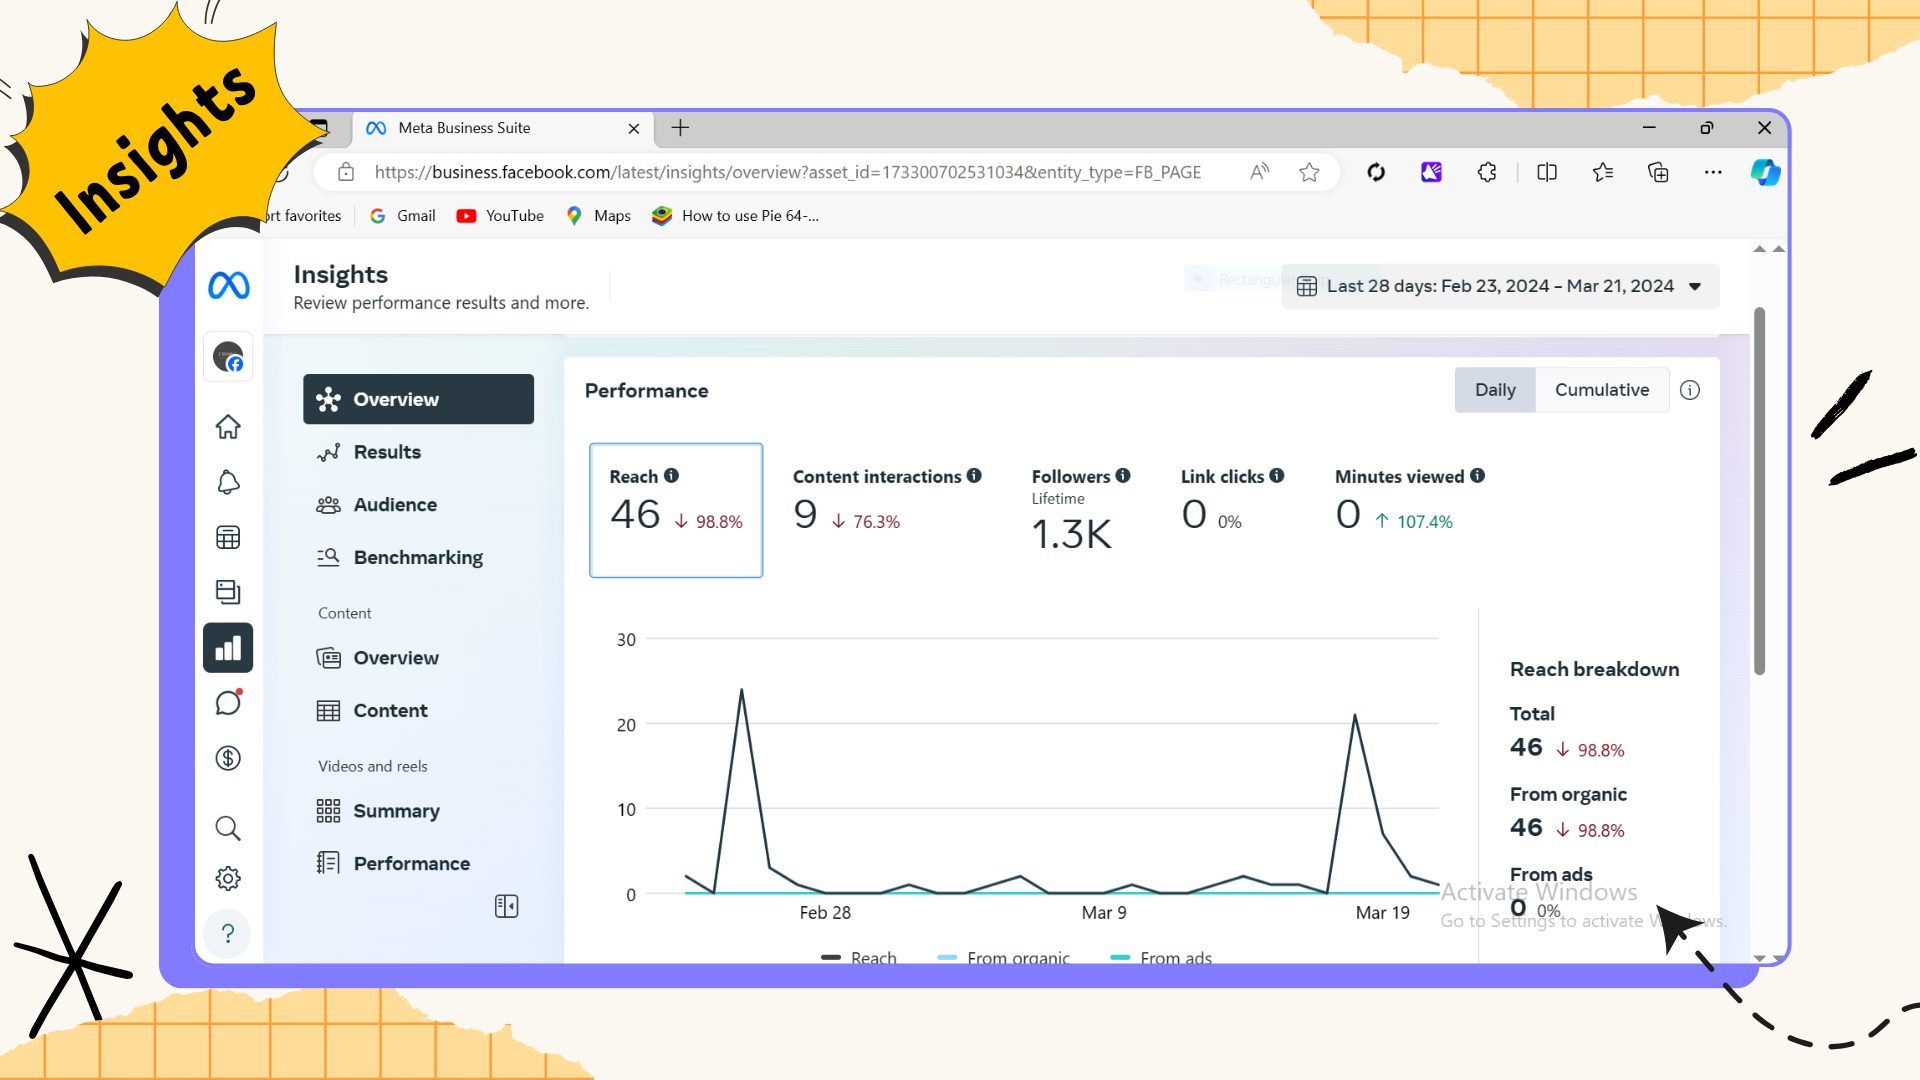Viewport: 1920px width, 1080px height.
Task: Open Inbox chat bubble icon
Action: click(x=228, y=703)
